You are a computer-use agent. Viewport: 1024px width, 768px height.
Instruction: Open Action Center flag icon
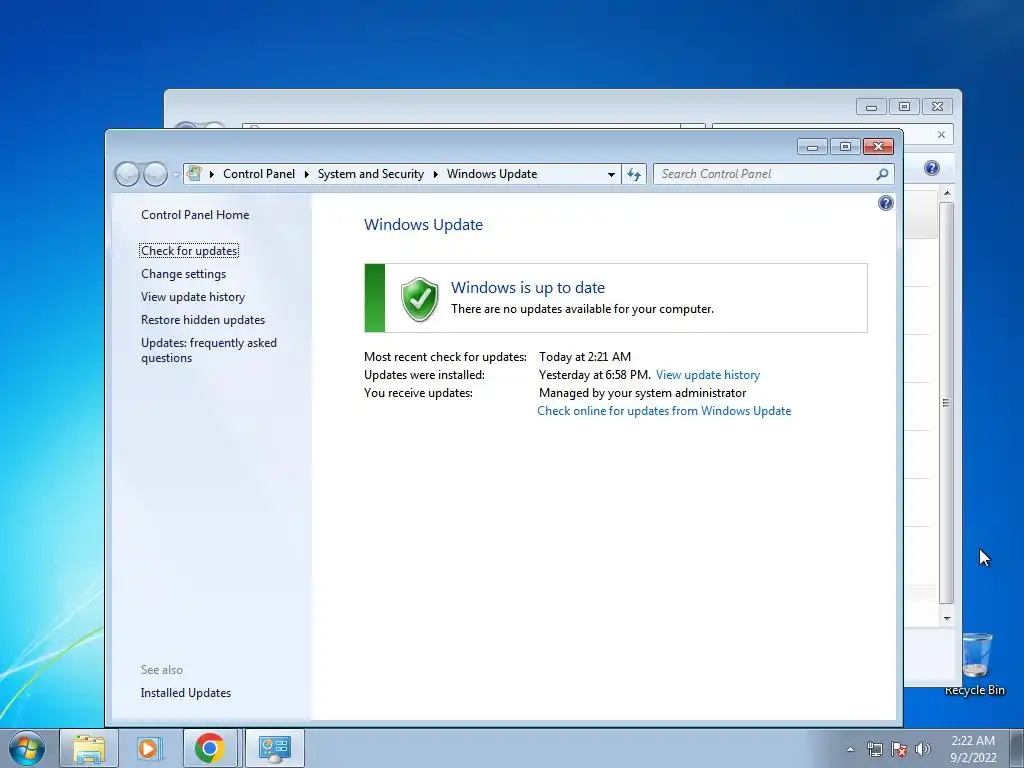click(899, 749)
